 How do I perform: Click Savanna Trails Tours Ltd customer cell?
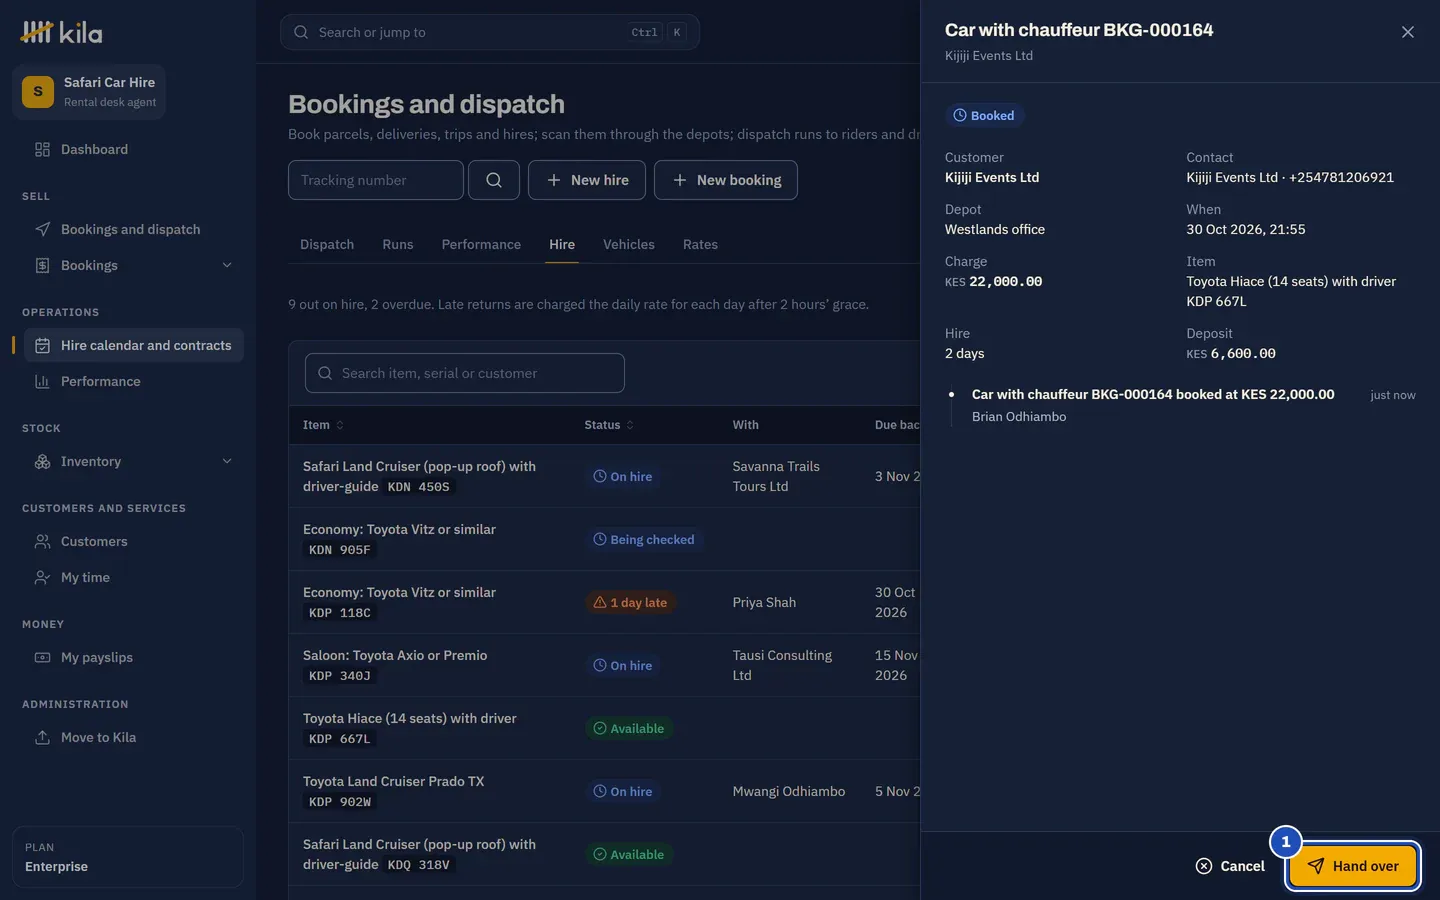[x=776, y=476]
